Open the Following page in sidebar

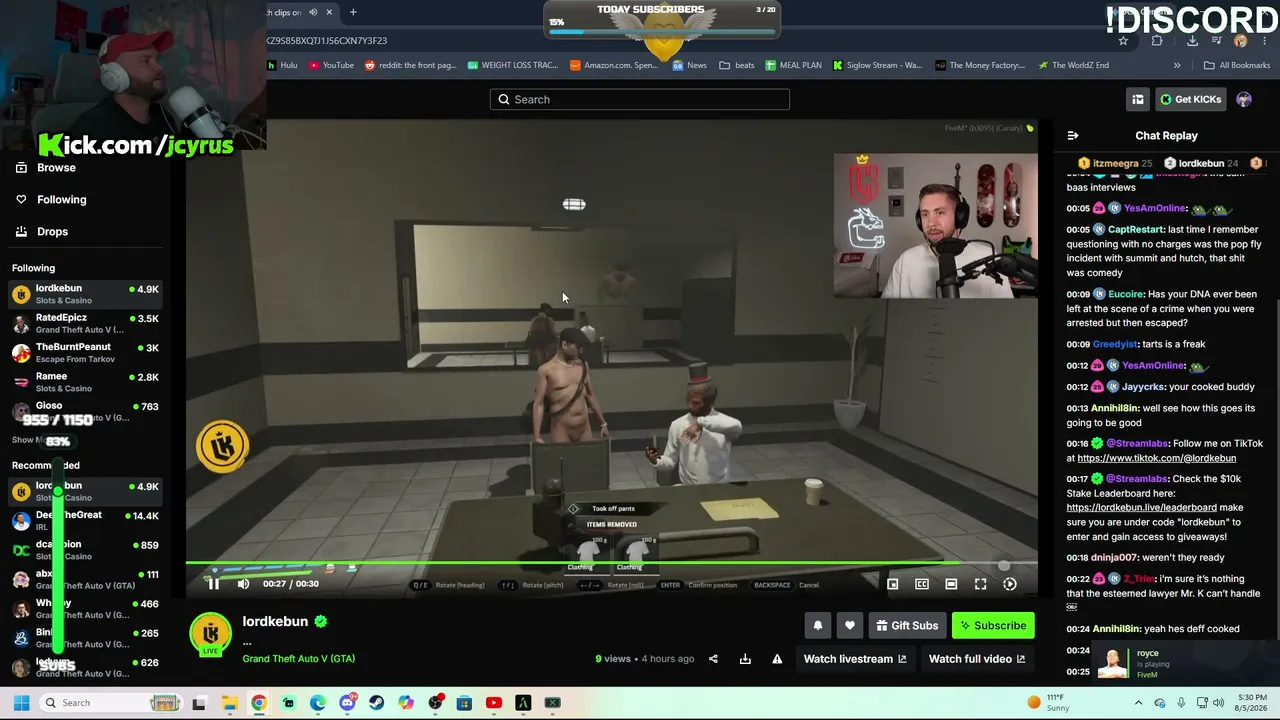52,200
